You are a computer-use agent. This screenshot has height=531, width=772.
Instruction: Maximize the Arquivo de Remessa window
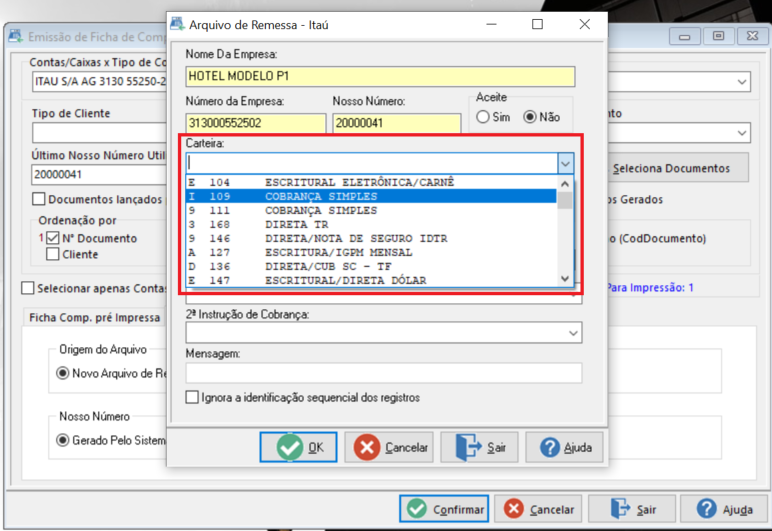tap(538, 24)
